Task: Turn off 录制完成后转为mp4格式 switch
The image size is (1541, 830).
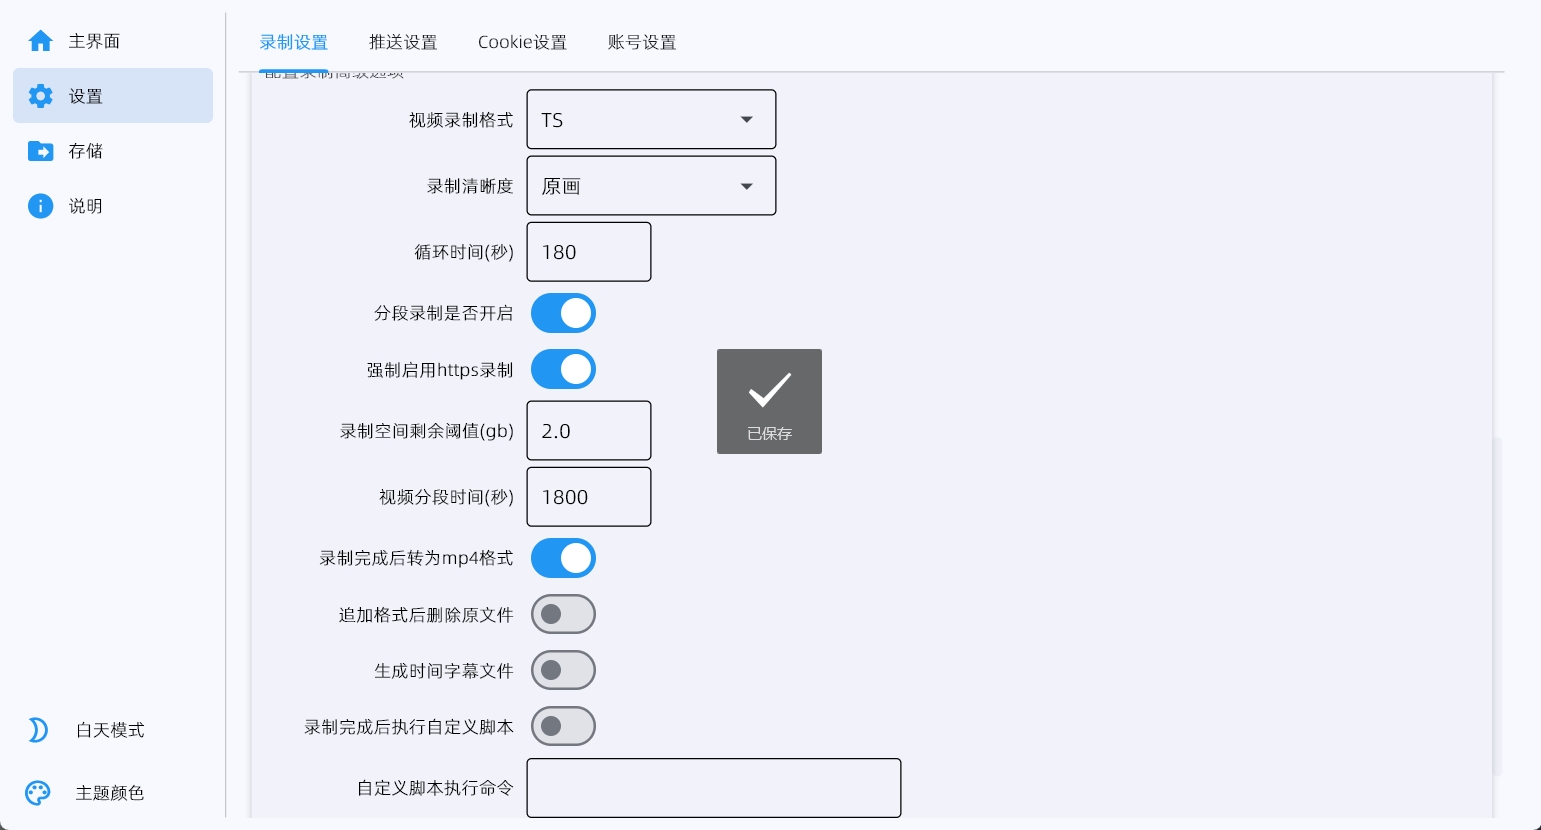Action: pos(563,558)
